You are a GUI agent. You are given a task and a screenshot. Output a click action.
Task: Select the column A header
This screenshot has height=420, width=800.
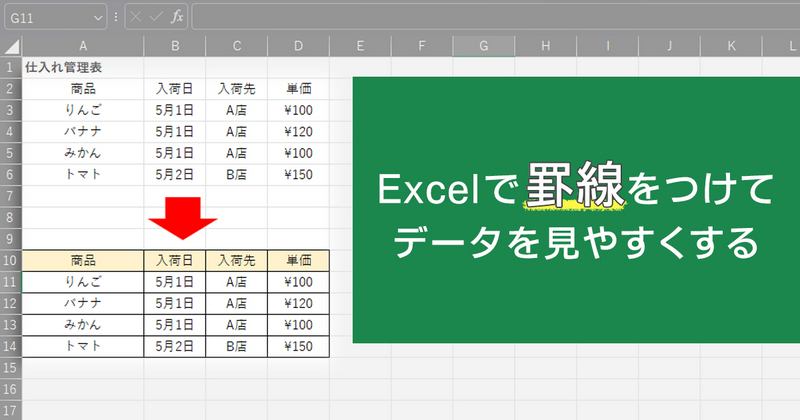(83, 46)
